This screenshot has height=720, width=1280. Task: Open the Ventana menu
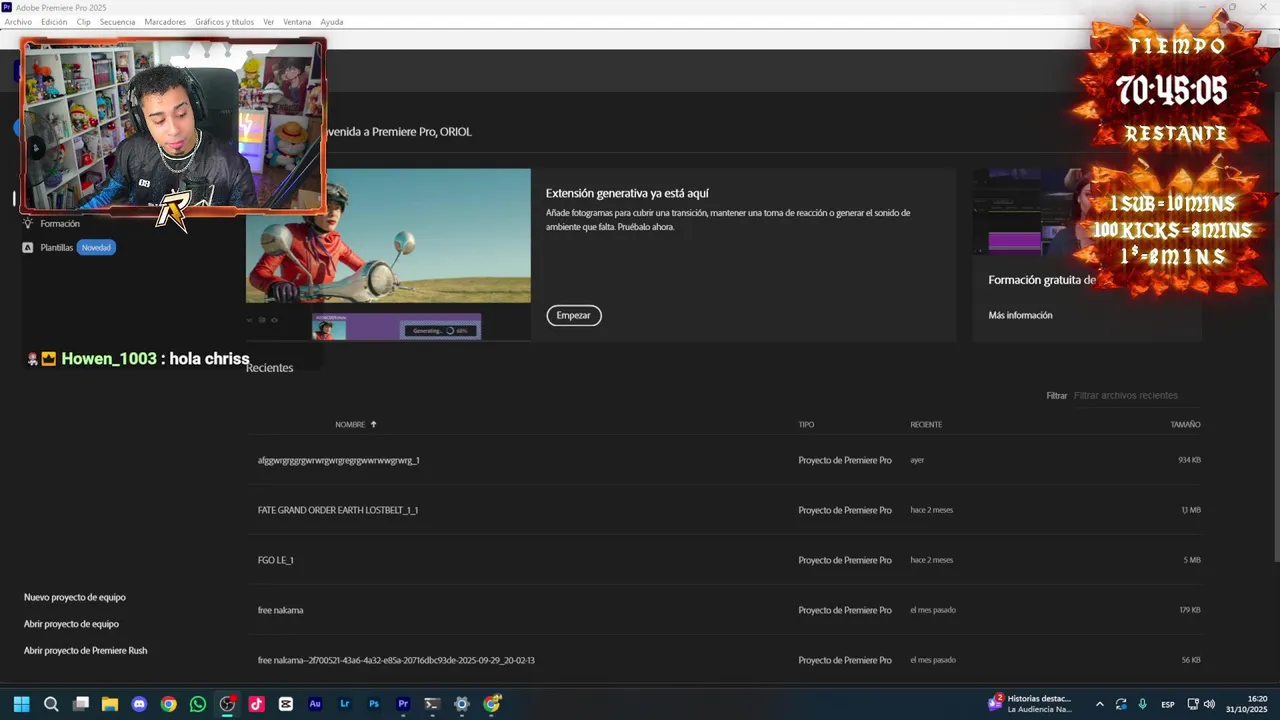[x=297, y=22]
